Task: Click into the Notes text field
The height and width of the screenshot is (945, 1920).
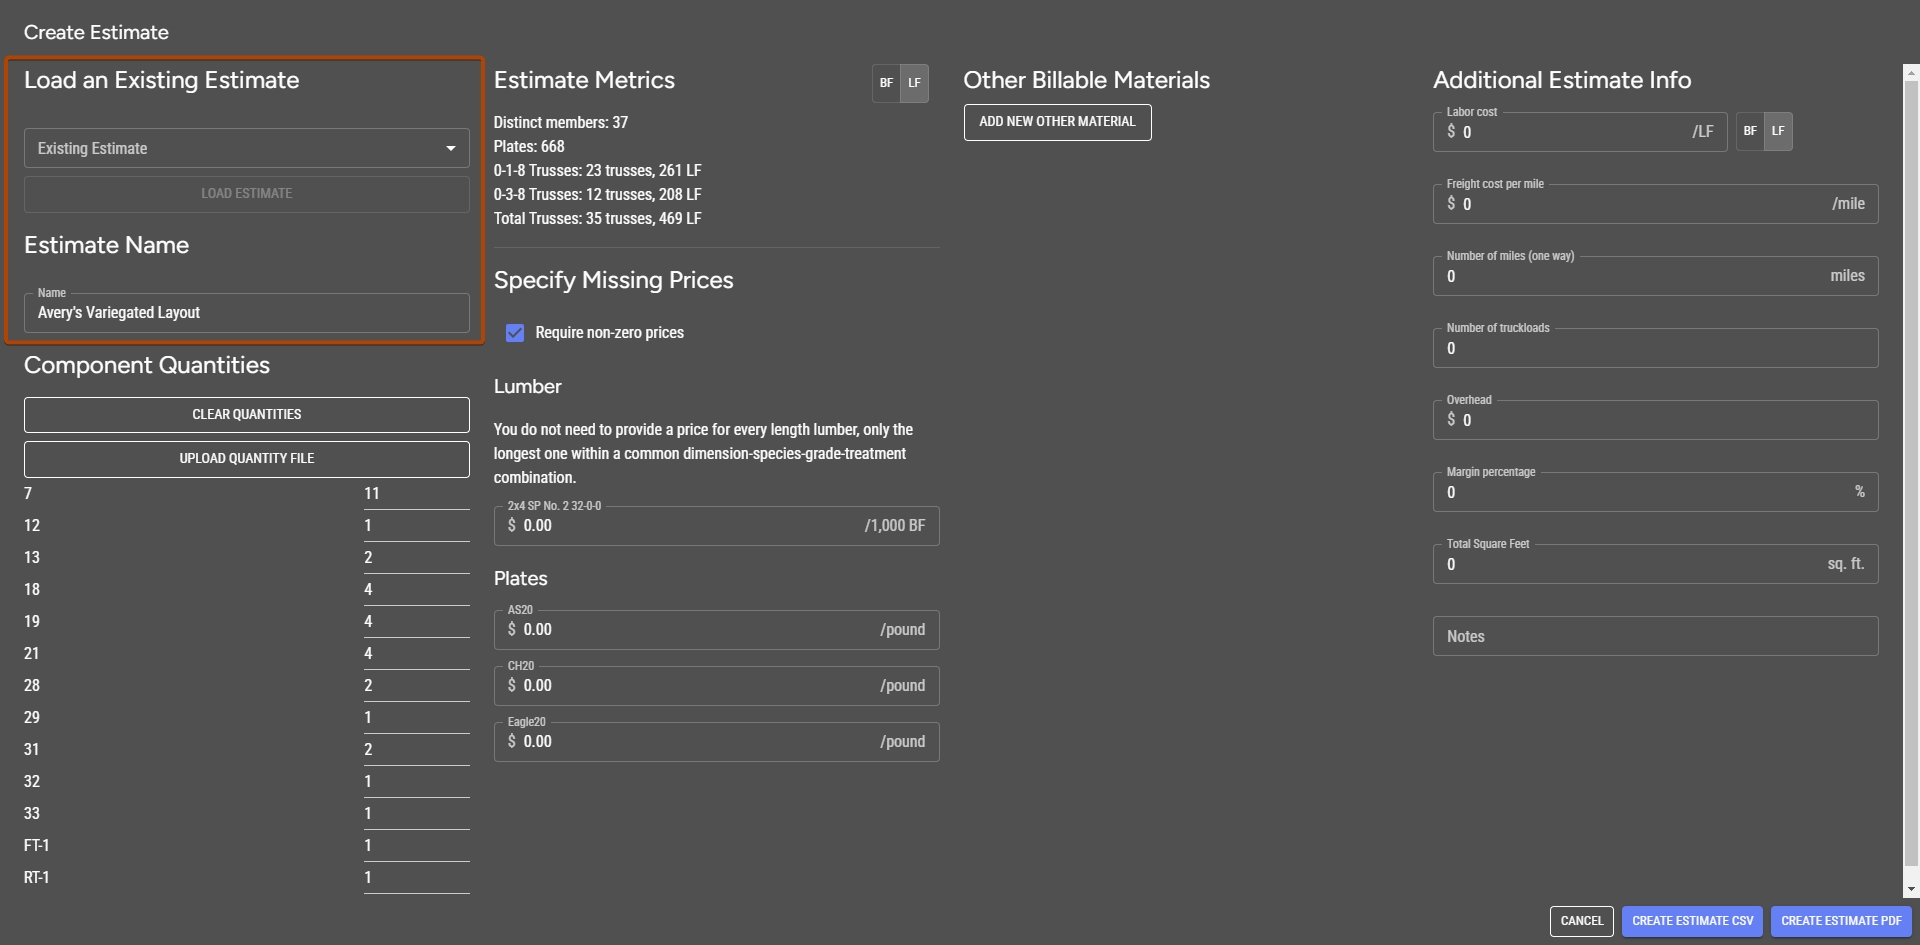Action: pyautogui.click(x=1655, y=636)
